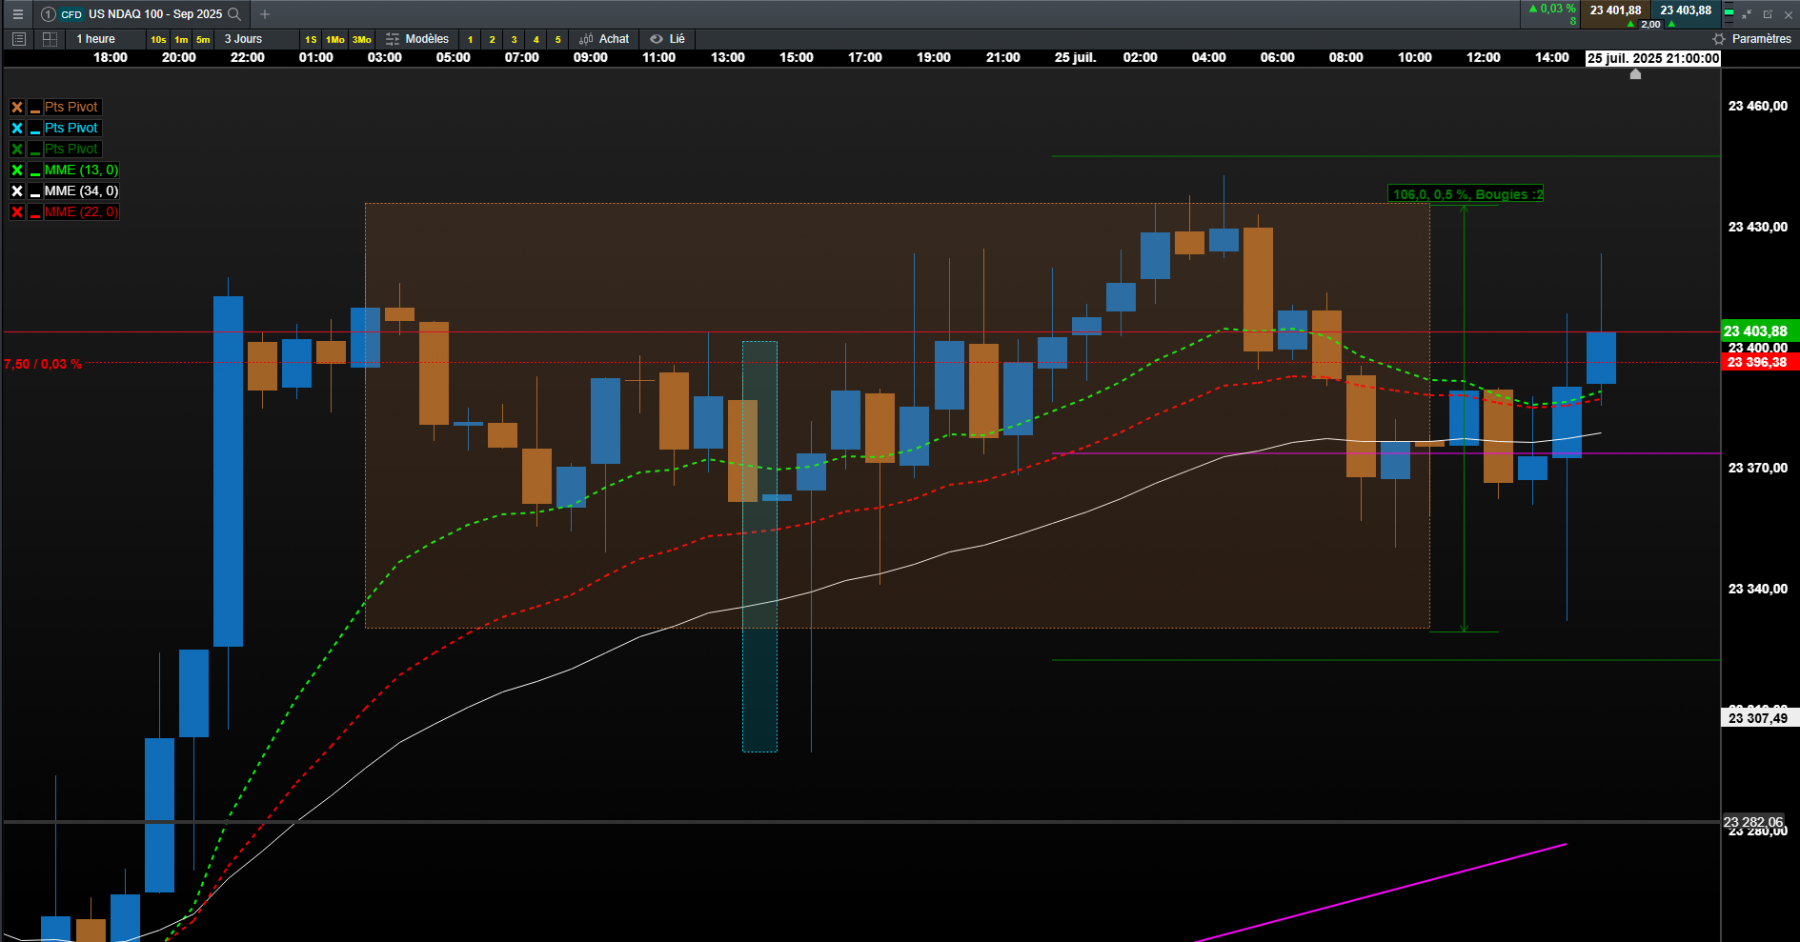This screenshot has width=1800, height=942.
Task: Remove the cyan Pts Pivot indicator
Action: (x=17, y=128)
